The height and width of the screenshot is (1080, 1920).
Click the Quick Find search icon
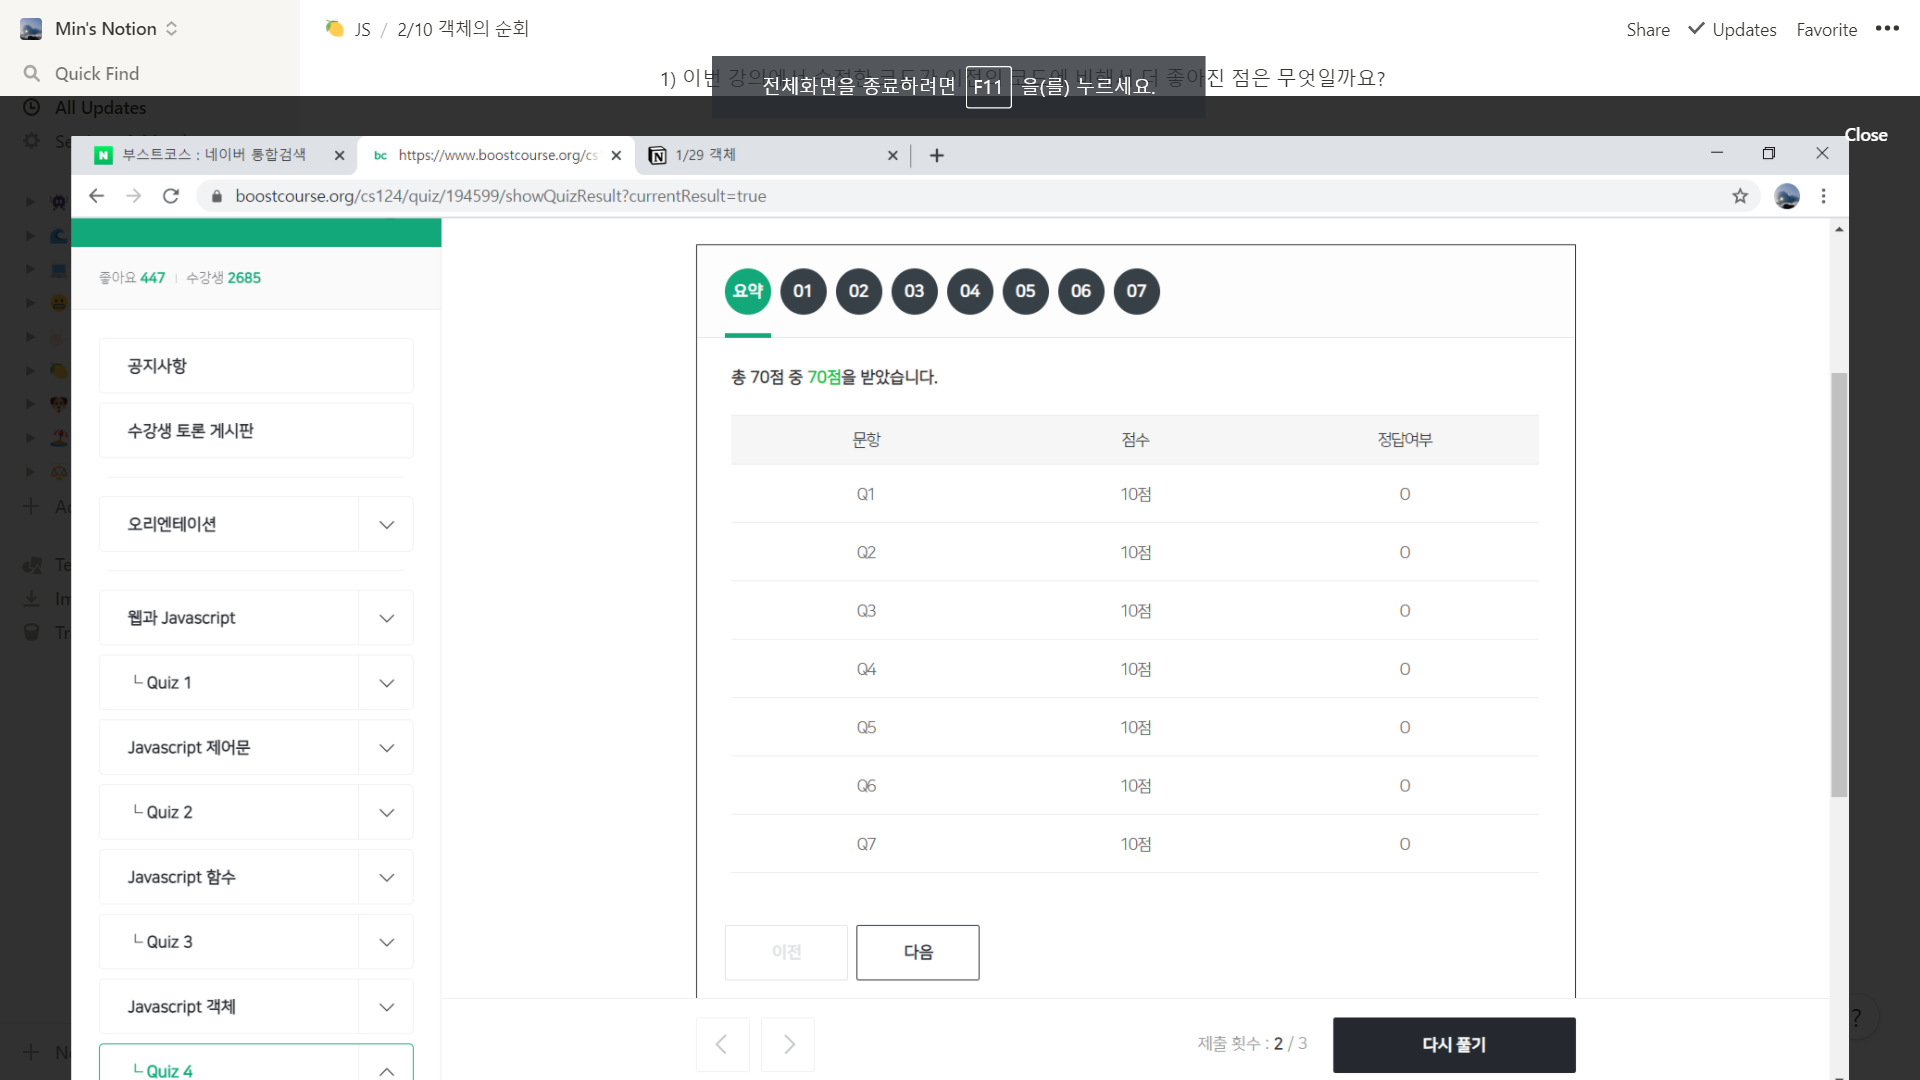[32, 73]
